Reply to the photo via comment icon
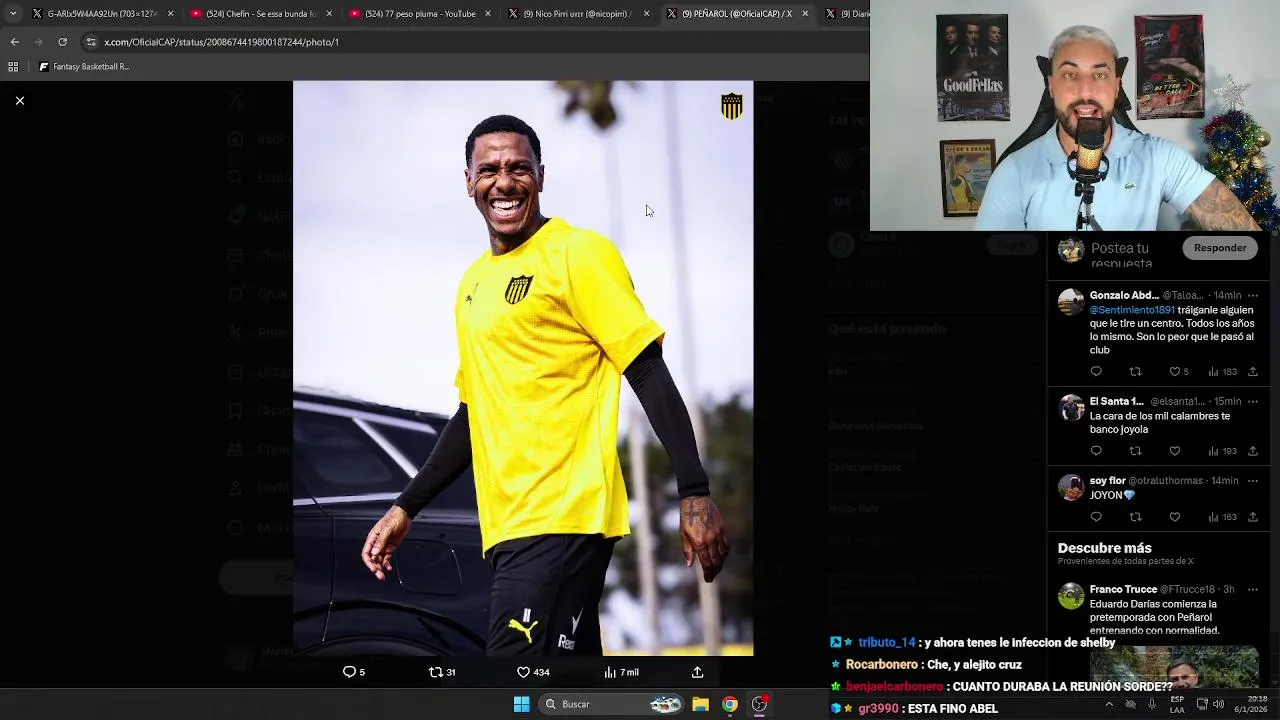The image size is (1280, 720). pyautogui.click(x=349, y=672)
